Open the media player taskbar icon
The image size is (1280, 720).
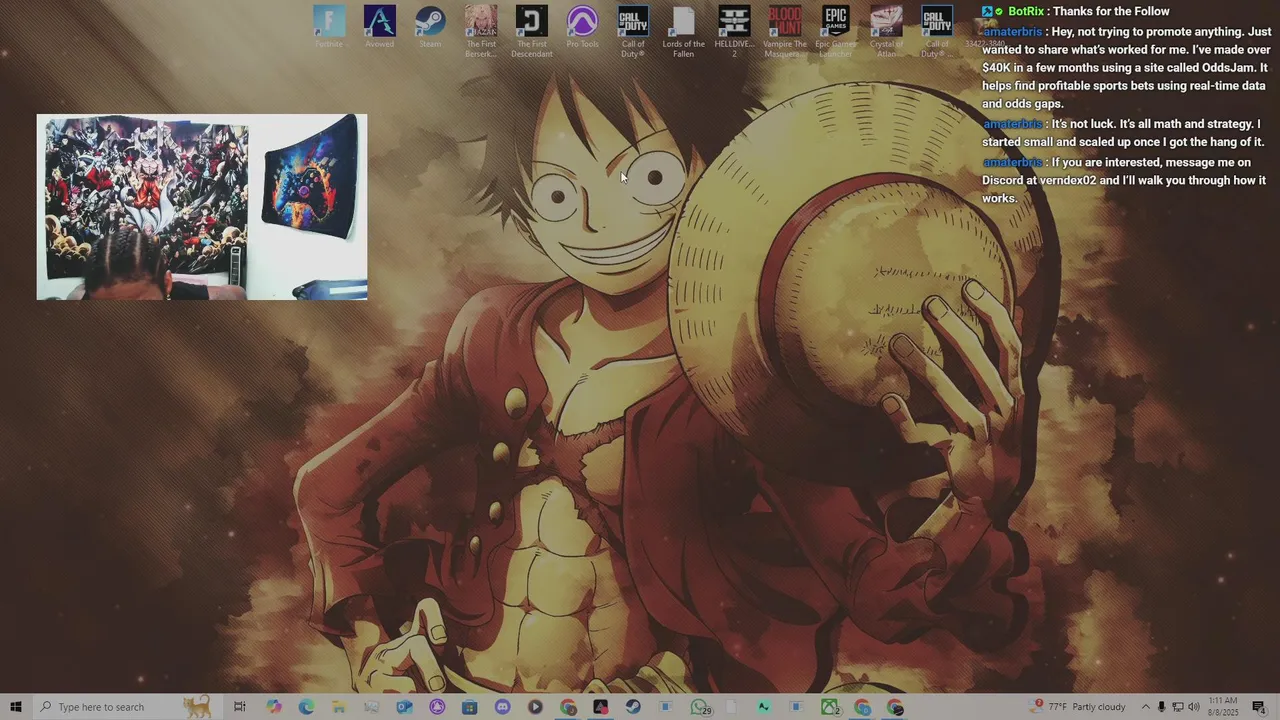(535, 707)
